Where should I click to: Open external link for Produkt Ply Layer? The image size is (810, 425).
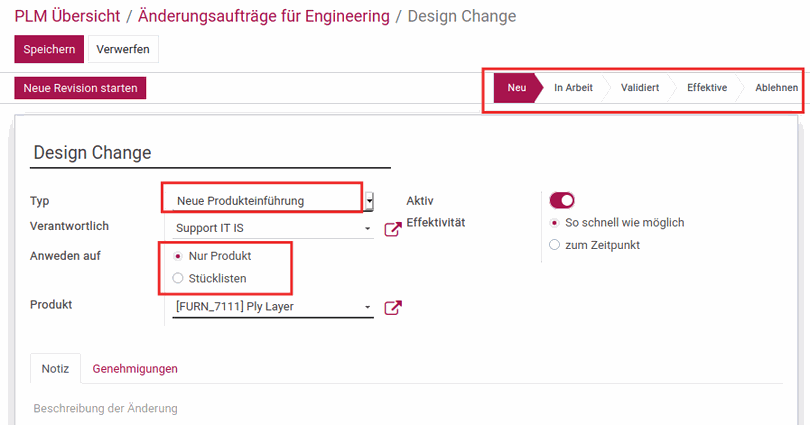(x=393, y=308)
